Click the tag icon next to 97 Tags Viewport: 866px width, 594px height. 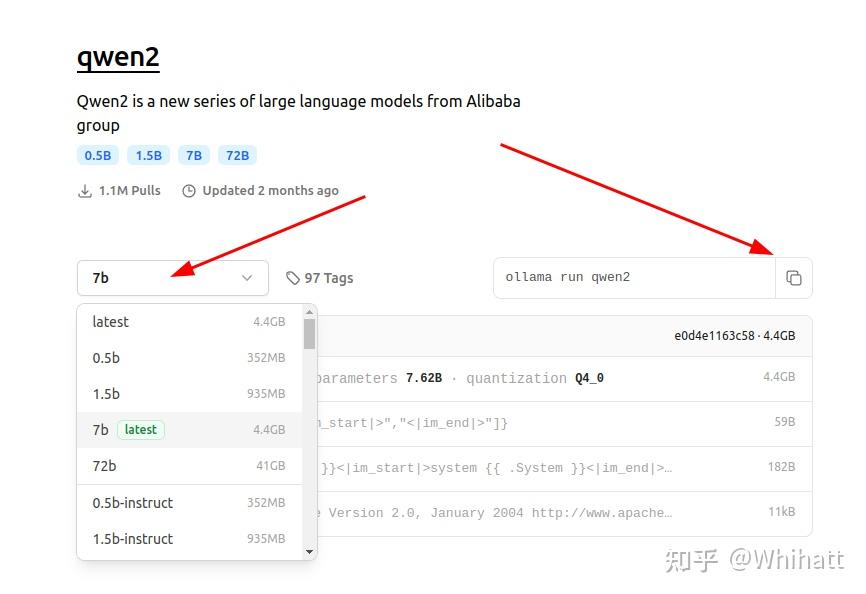(x=291, y=277)
